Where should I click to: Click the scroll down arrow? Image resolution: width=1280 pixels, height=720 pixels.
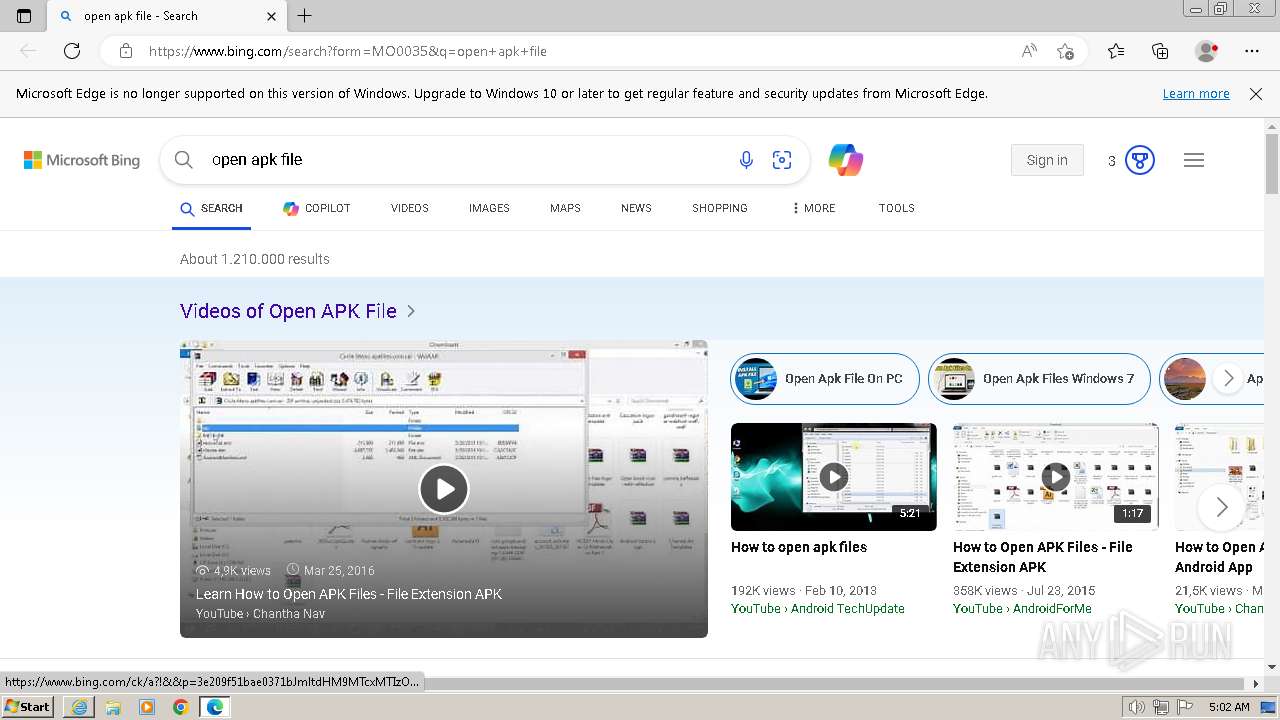point(1272,667)
